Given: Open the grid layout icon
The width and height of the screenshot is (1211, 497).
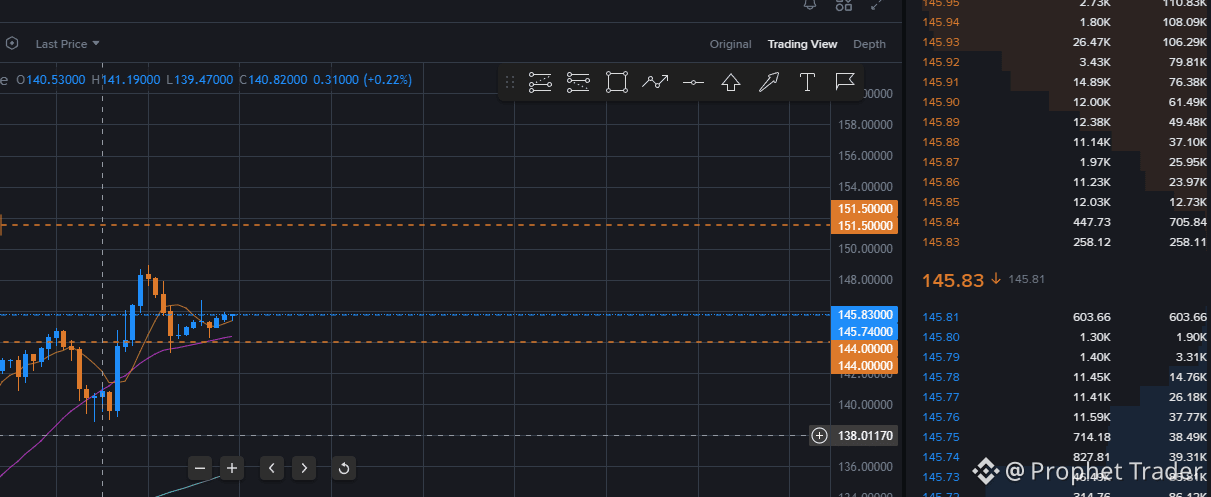Looking at the screenshot, I should pyautogui.click(x=843, y=4).
